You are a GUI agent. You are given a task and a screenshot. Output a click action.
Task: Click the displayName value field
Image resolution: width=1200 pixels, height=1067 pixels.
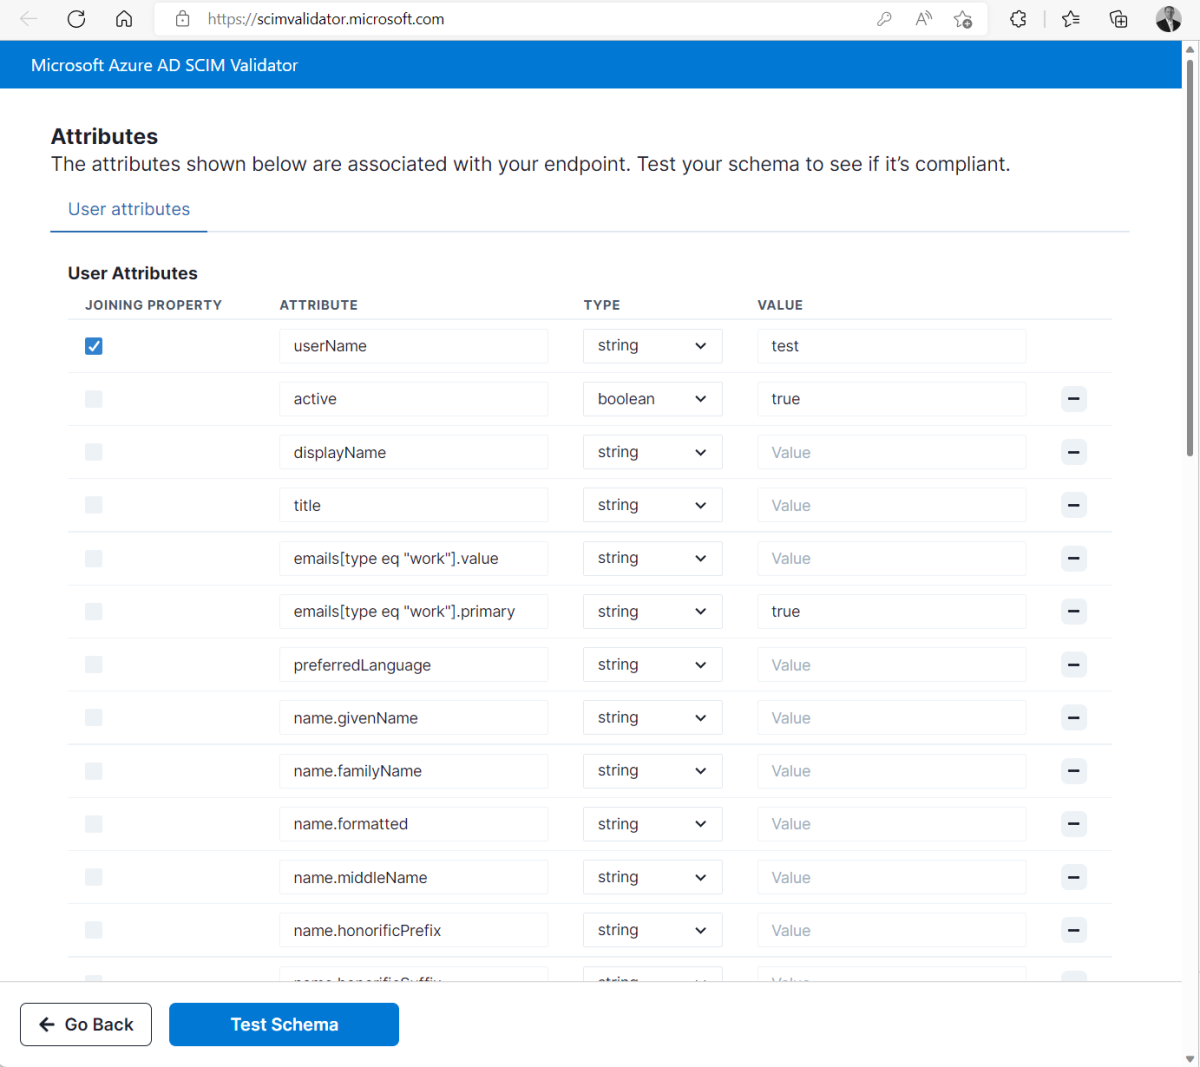click(x=891, y=452)
